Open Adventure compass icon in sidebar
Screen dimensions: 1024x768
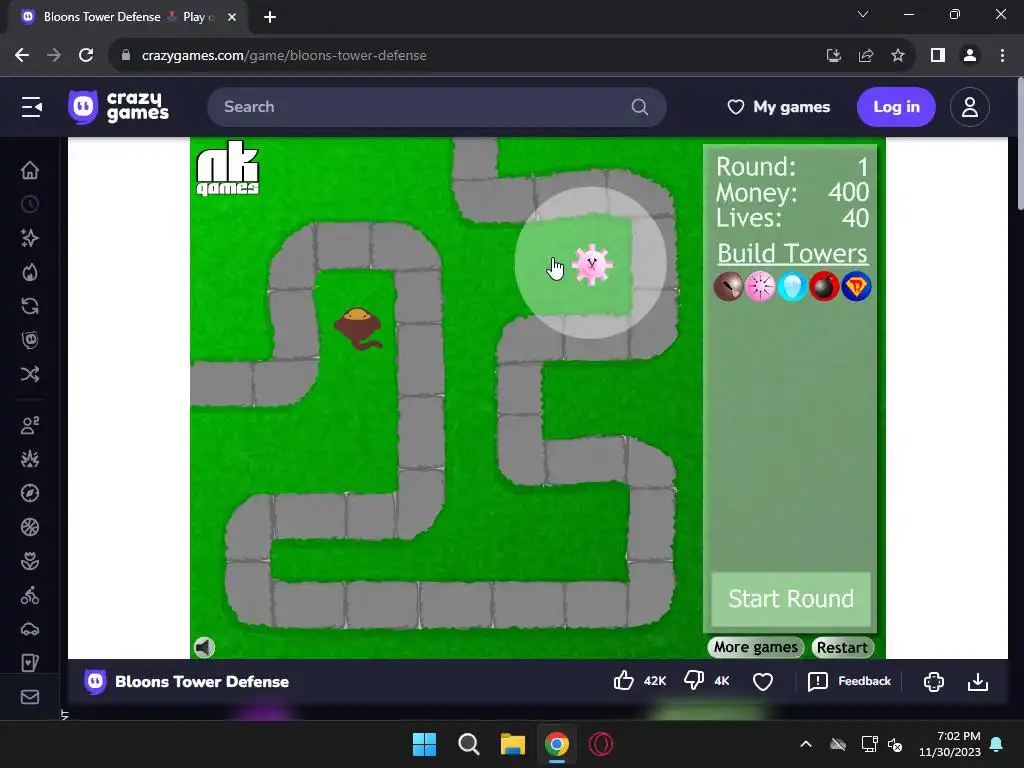click(30, 493)
